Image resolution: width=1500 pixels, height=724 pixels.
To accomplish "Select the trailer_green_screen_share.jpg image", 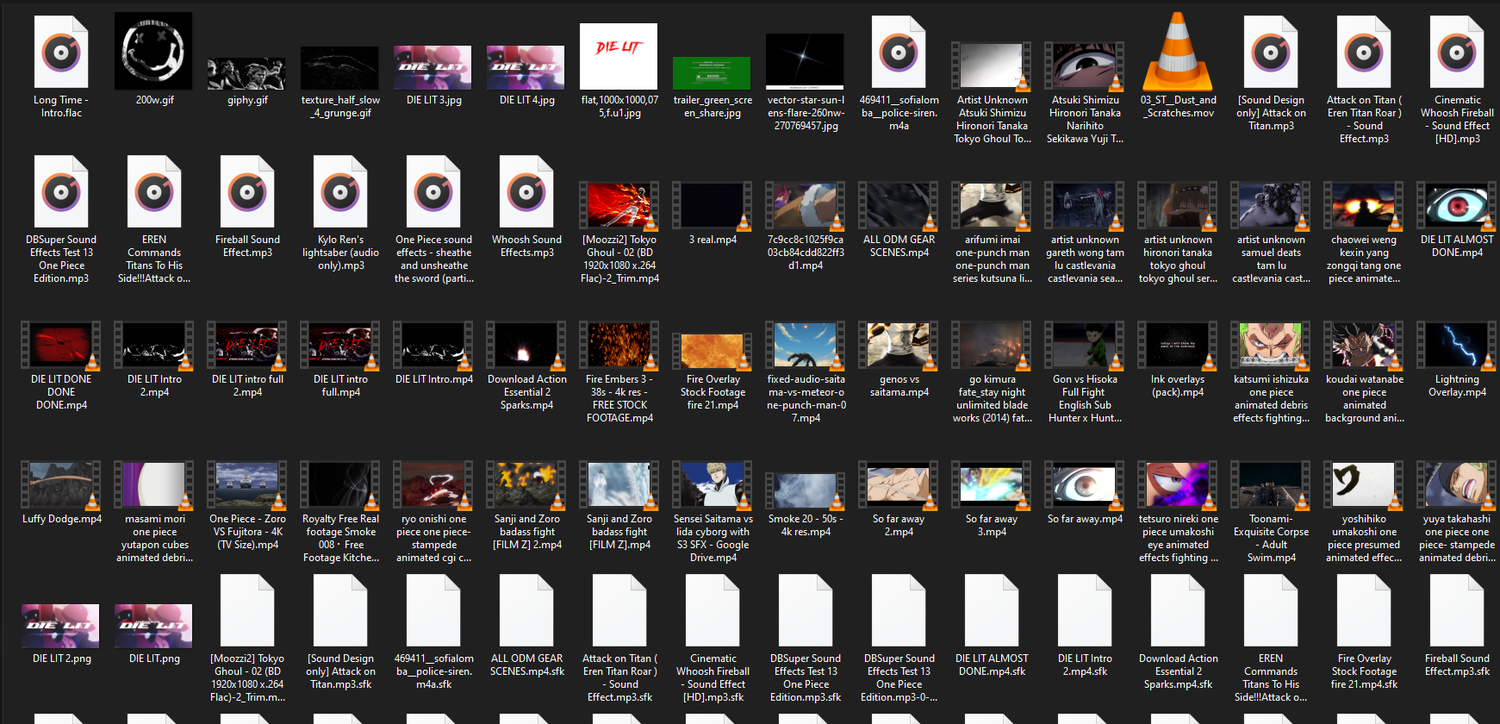I will coord(712,73).
